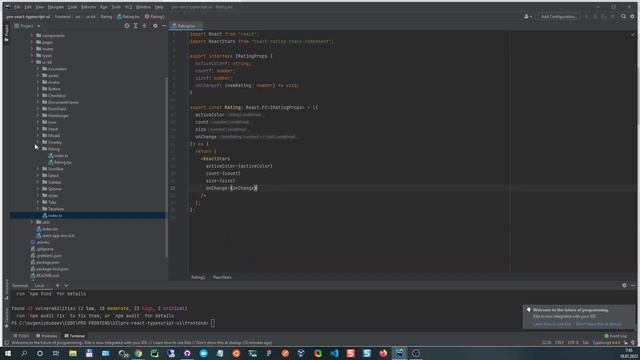This screenshot has height=360, width=640.
Task: Minimize the Terminal panel
Action: [x=633, y=285]
